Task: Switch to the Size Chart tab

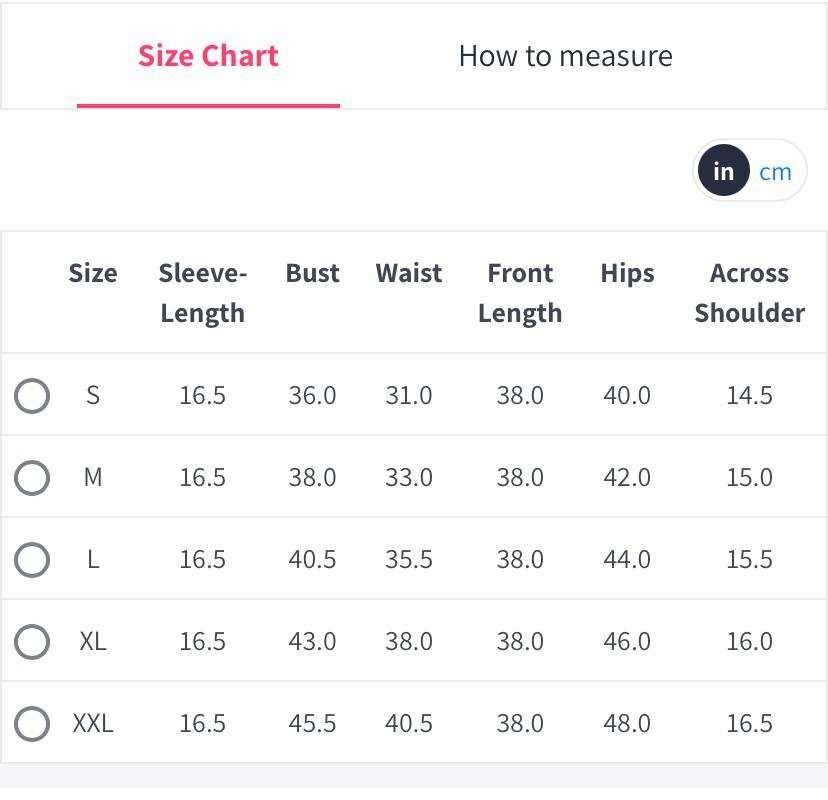Action: 208,56
